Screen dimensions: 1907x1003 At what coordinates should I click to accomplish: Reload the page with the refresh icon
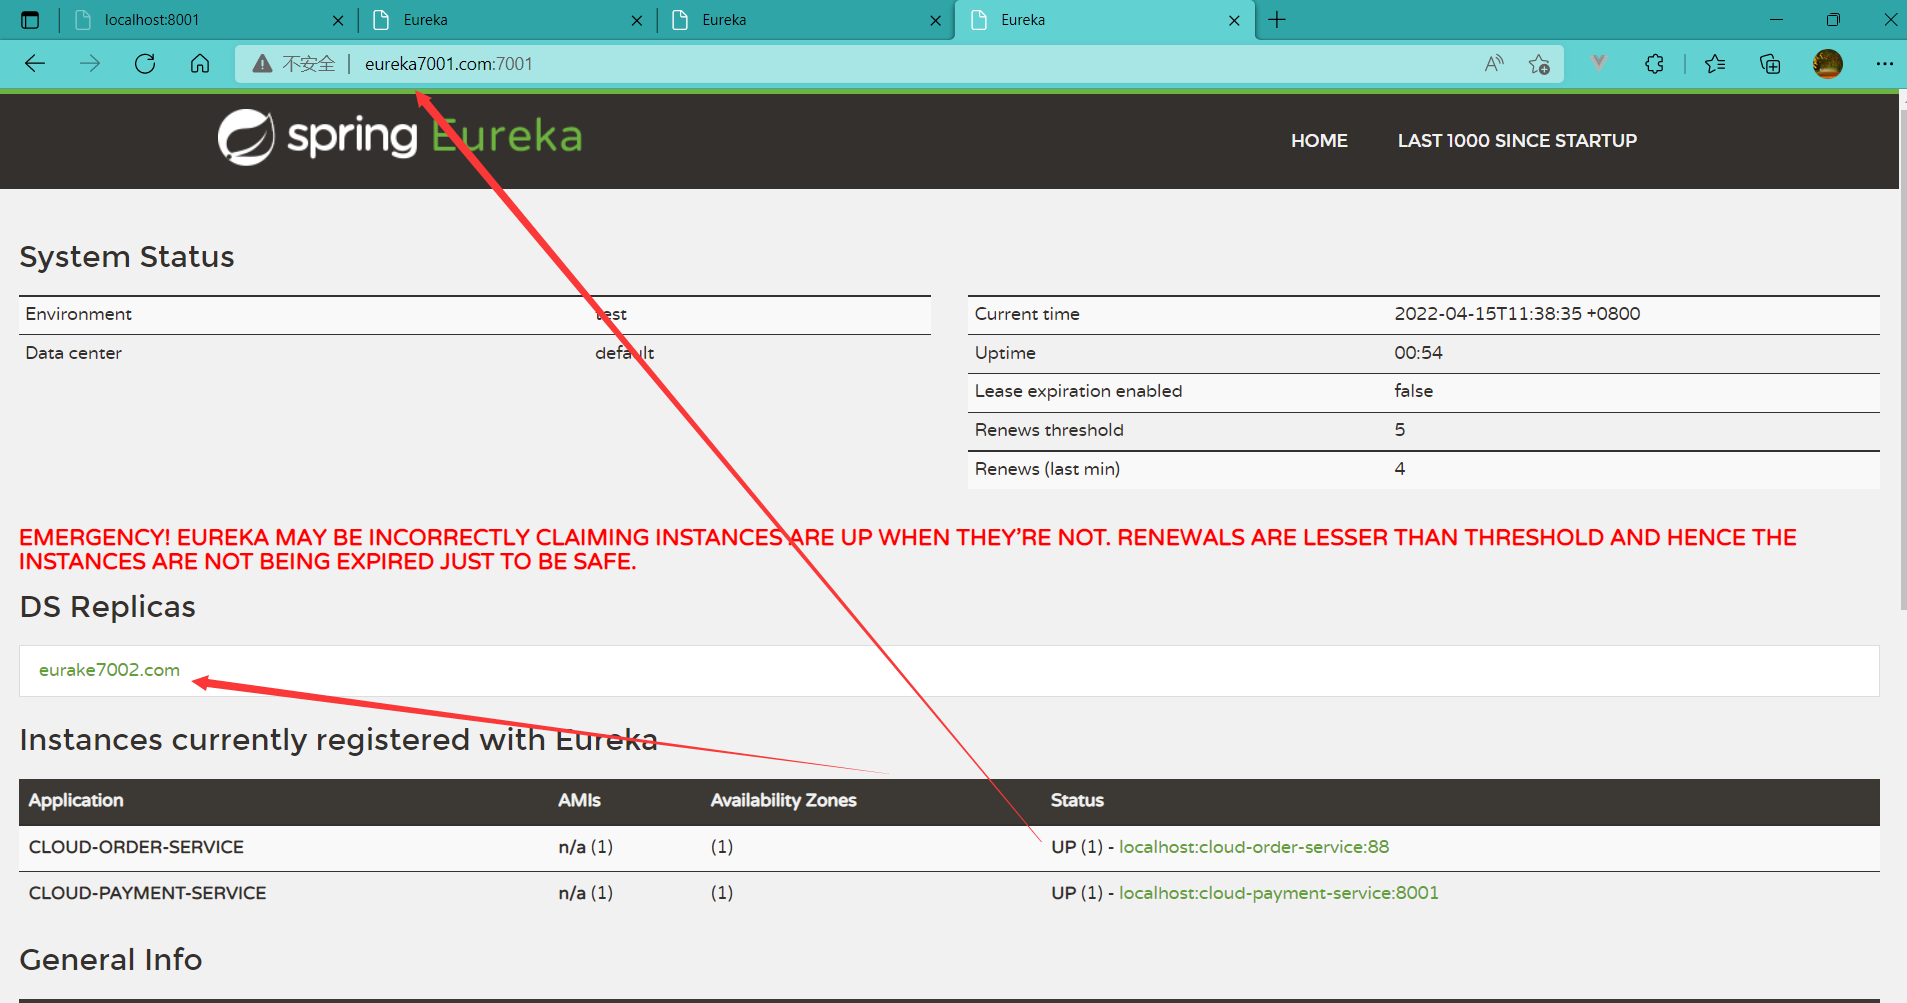145,64
